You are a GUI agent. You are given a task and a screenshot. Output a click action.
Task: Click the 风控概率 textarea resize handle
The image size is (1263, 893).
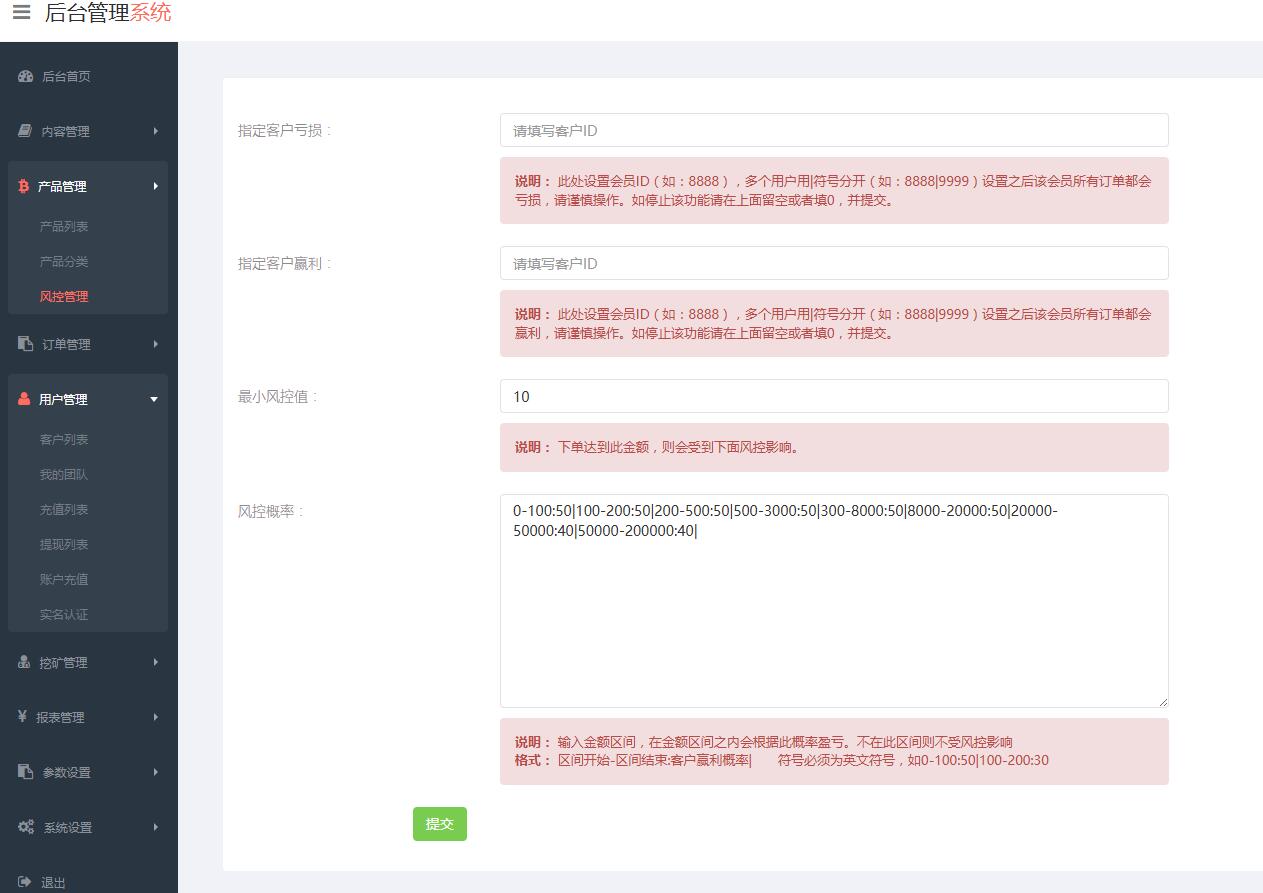point(1162,702)
